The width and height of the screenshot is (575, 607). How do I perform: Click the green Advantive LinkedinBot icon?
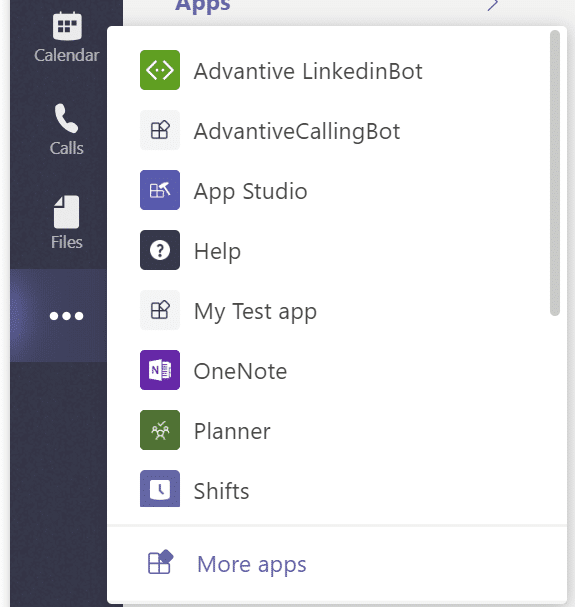pyautogui.click(x=160, y=70)
